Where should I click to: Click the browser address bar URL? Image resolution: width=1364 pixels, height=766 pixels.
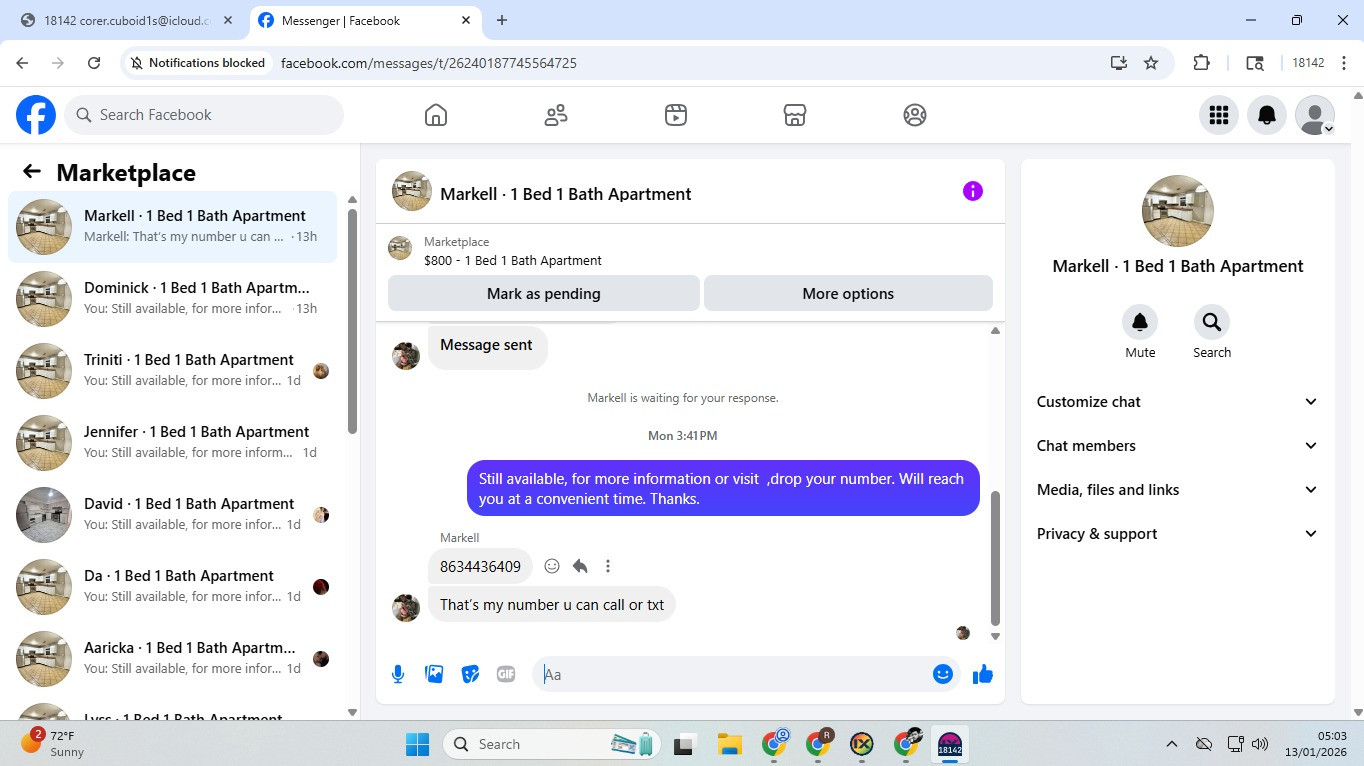428,63
